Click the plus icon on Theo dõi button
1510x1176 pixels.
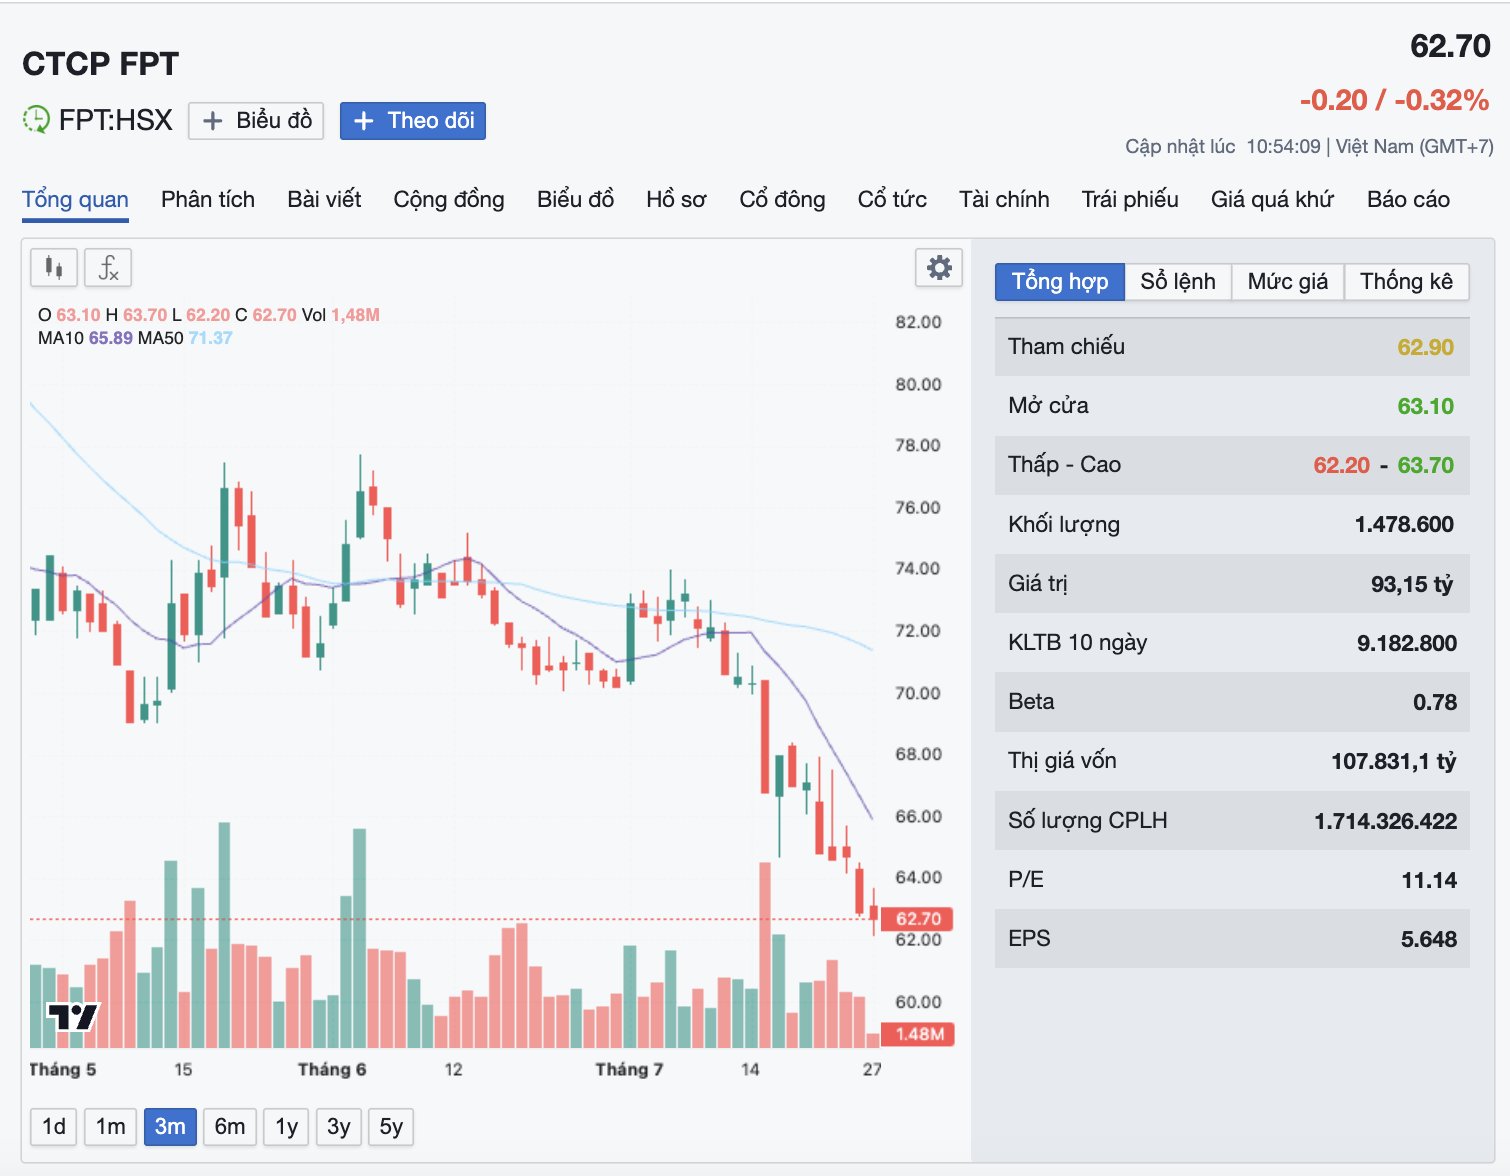click(364, 121)
